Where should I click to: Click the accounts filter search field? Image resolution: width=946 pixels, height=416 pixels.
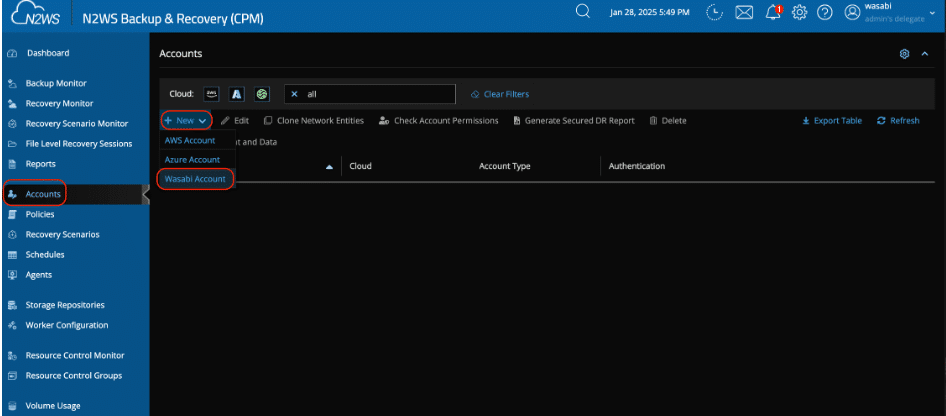[370, 94]
